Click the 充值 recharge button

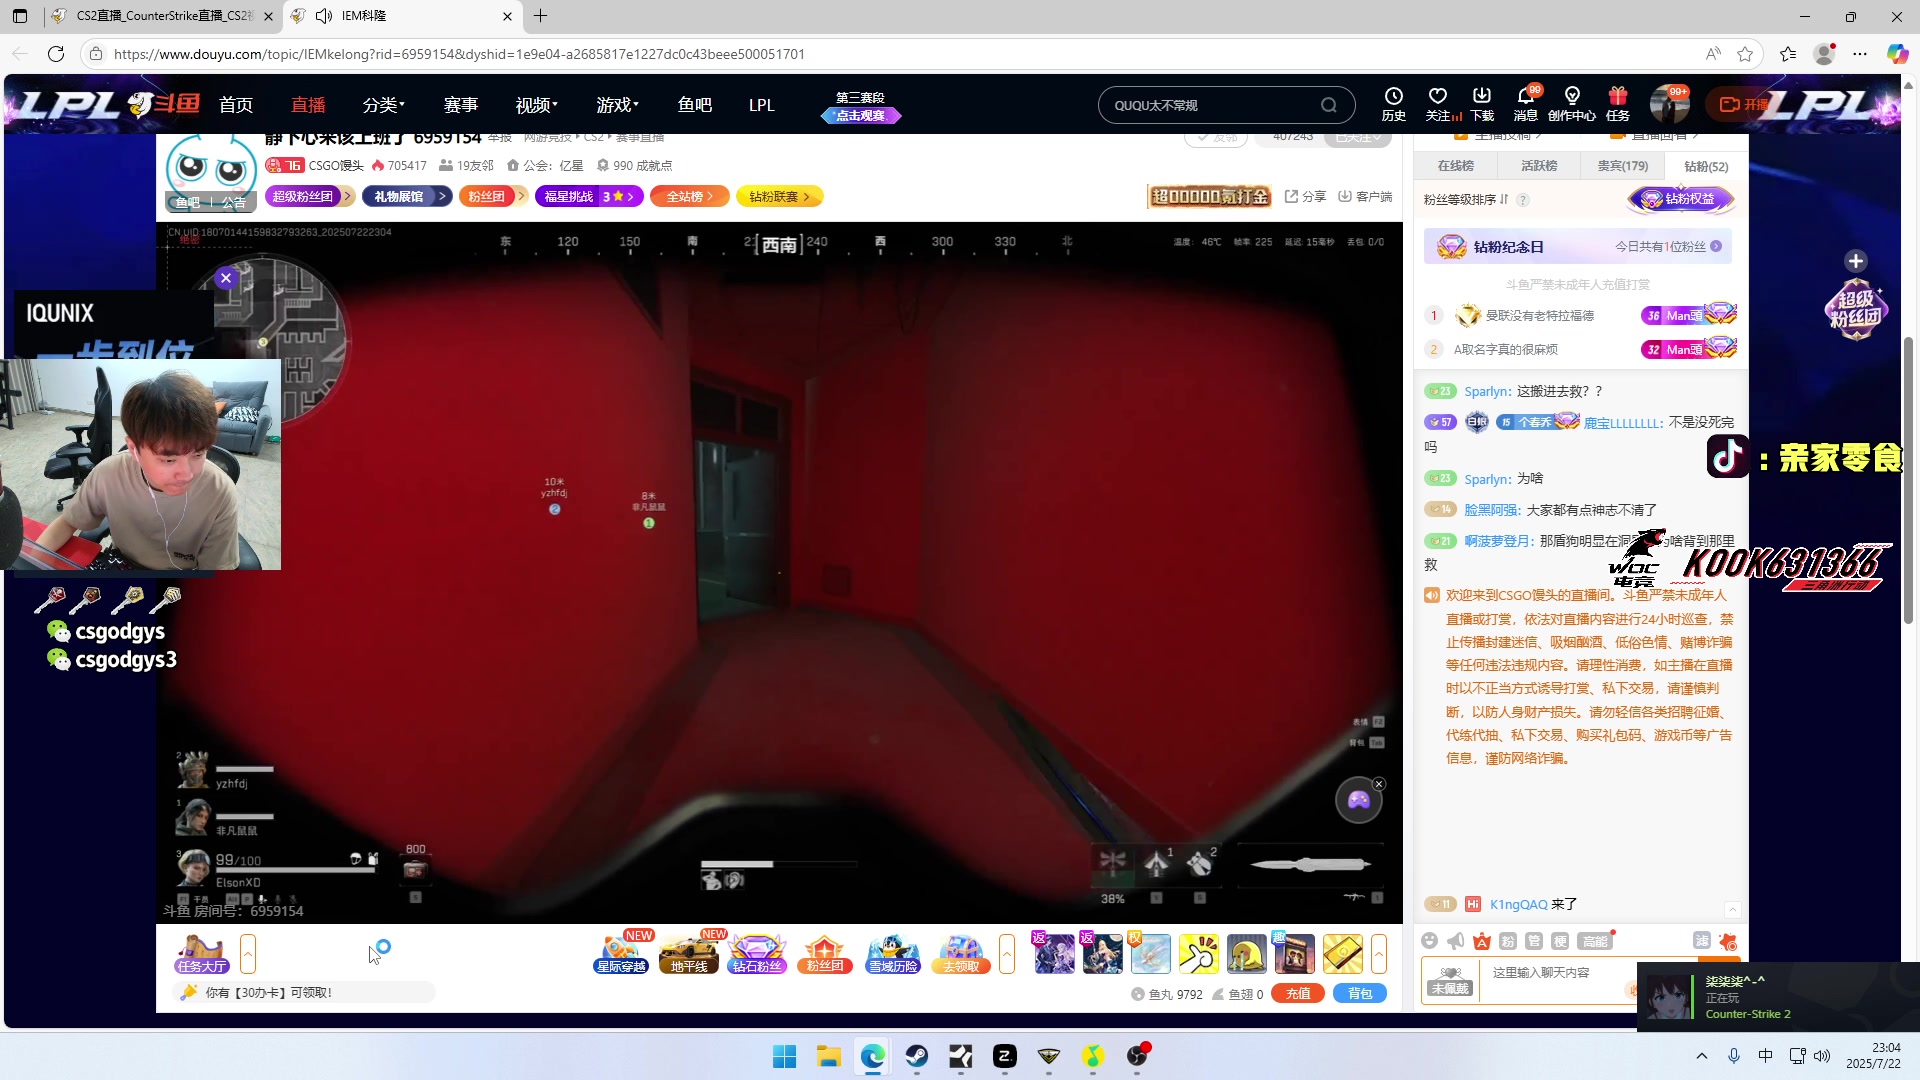[1298, 994]
